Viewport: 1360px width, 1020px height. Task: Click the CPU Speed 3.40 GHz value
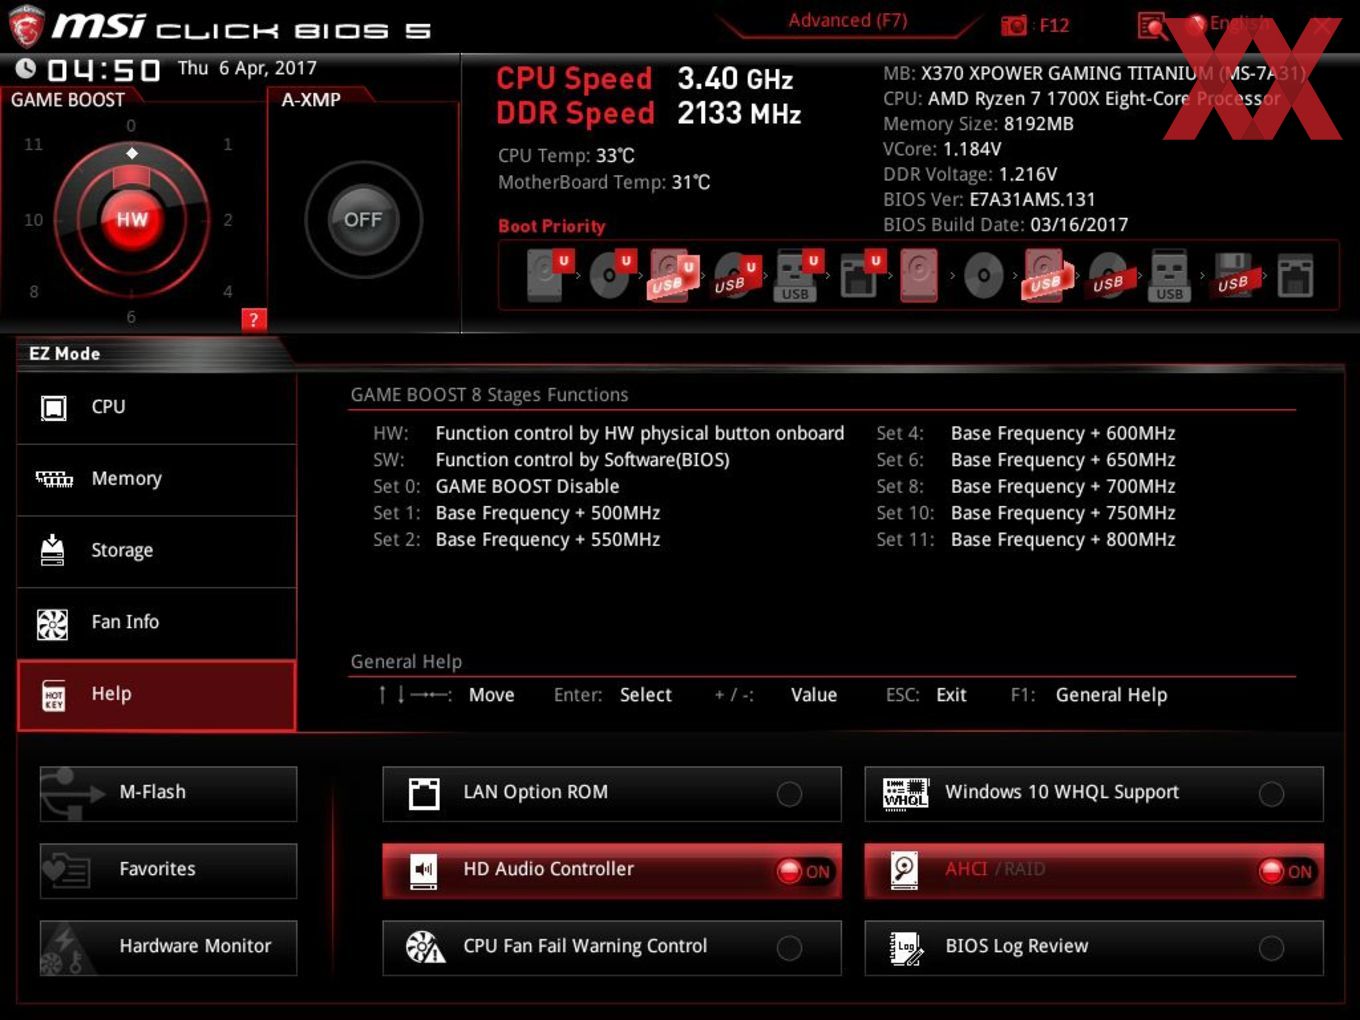735,79
